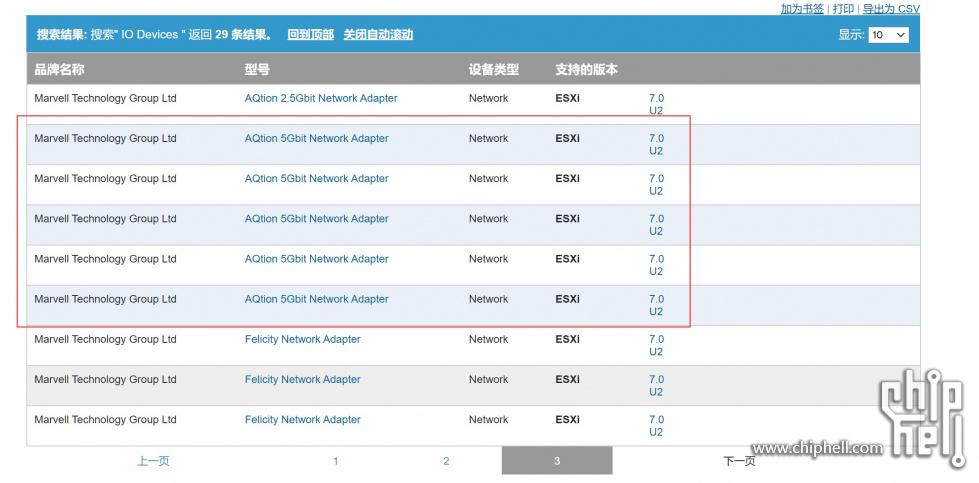Click the 支持的版本 column header
The image size is (979, 483).
coord(586,70)
